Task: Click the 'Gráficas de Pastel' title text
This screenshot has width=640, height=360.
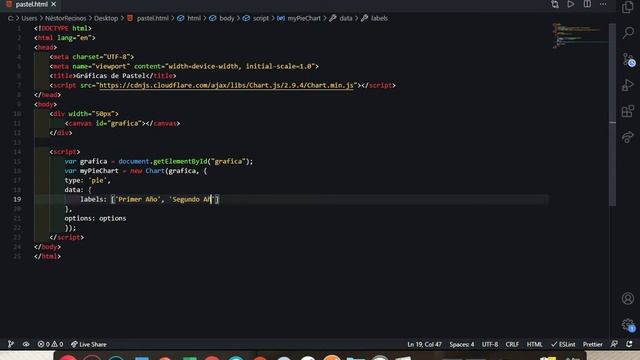Action: [111, 76]
